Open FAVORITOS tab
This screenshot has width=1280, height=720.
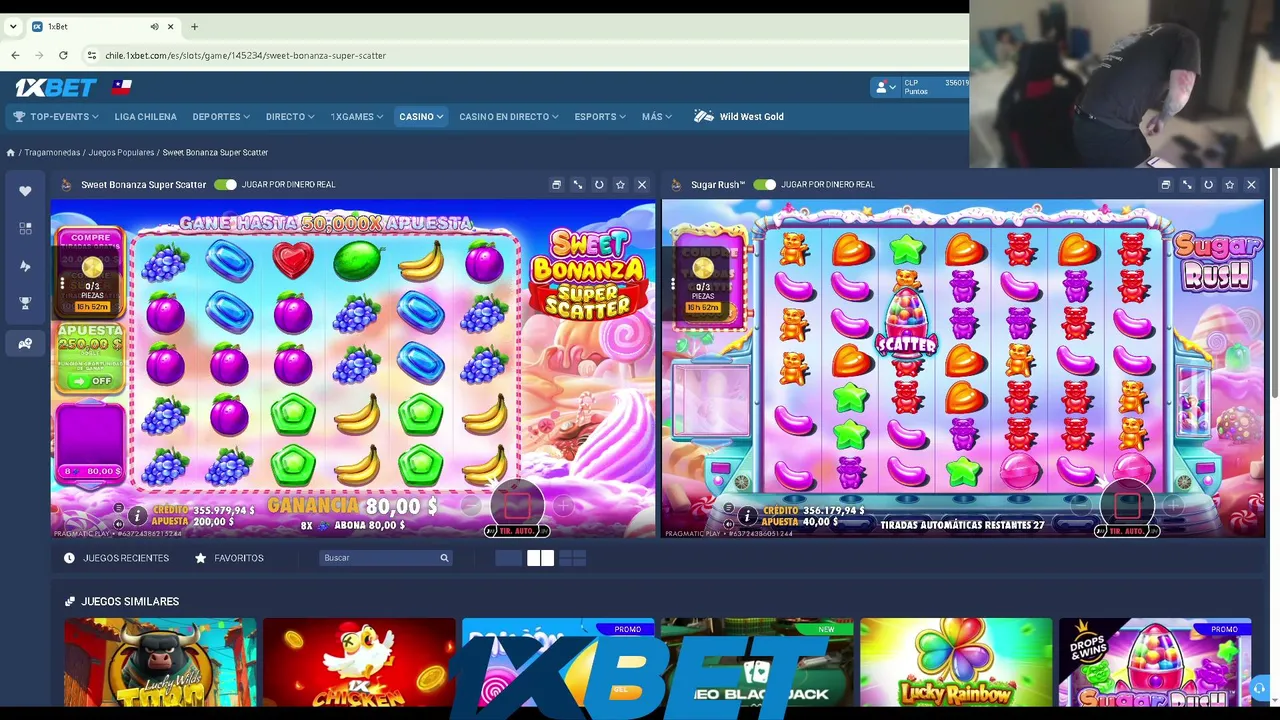[229, 558]
